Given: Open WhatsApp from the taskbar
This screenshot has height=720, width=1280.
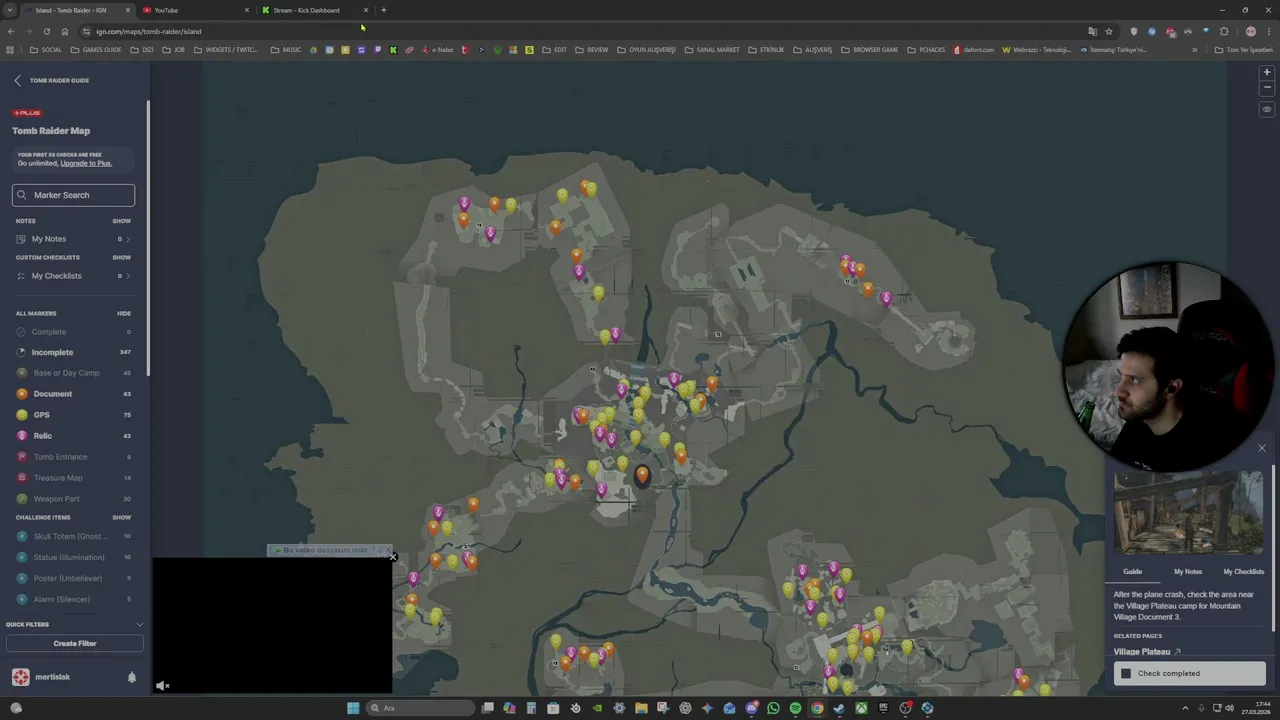Looking at the screenshot, I should [773, 708].
